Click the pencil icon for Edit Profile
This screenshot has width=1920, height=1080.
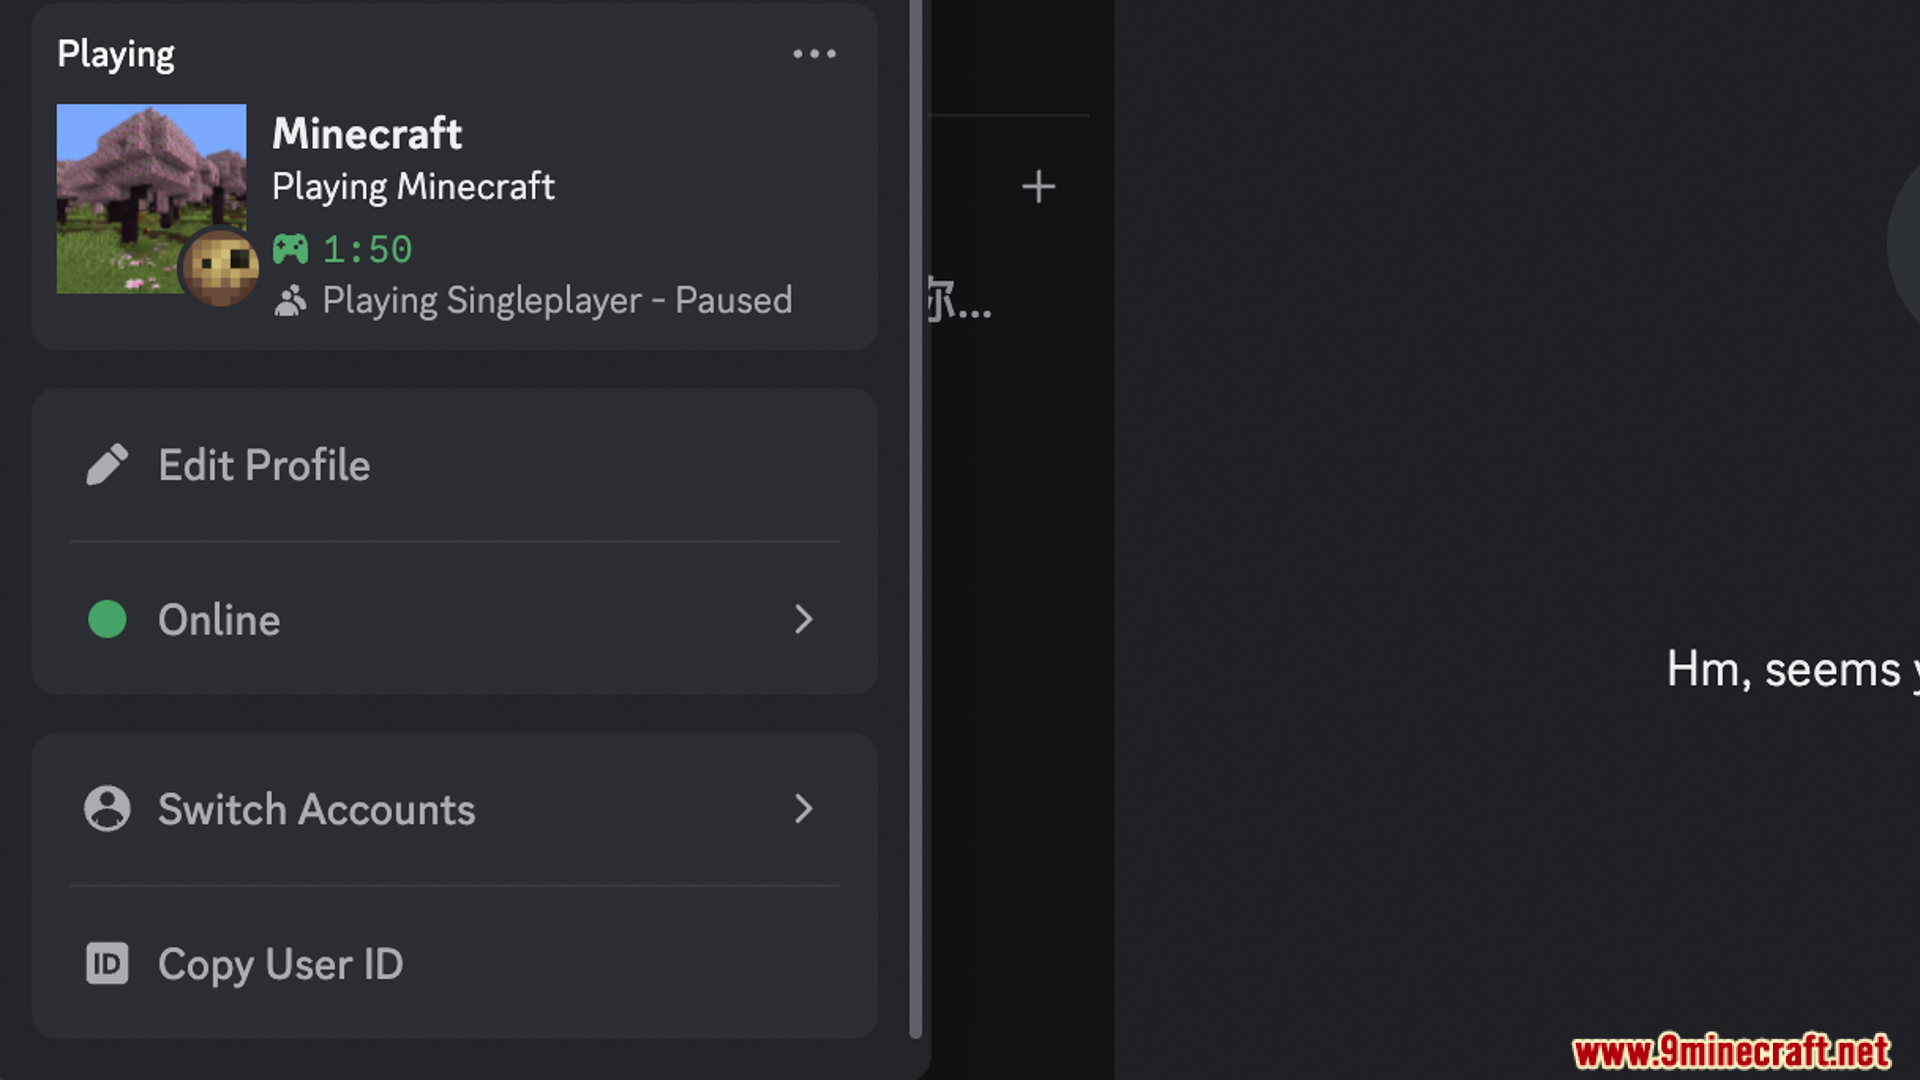tap(107, 465)
